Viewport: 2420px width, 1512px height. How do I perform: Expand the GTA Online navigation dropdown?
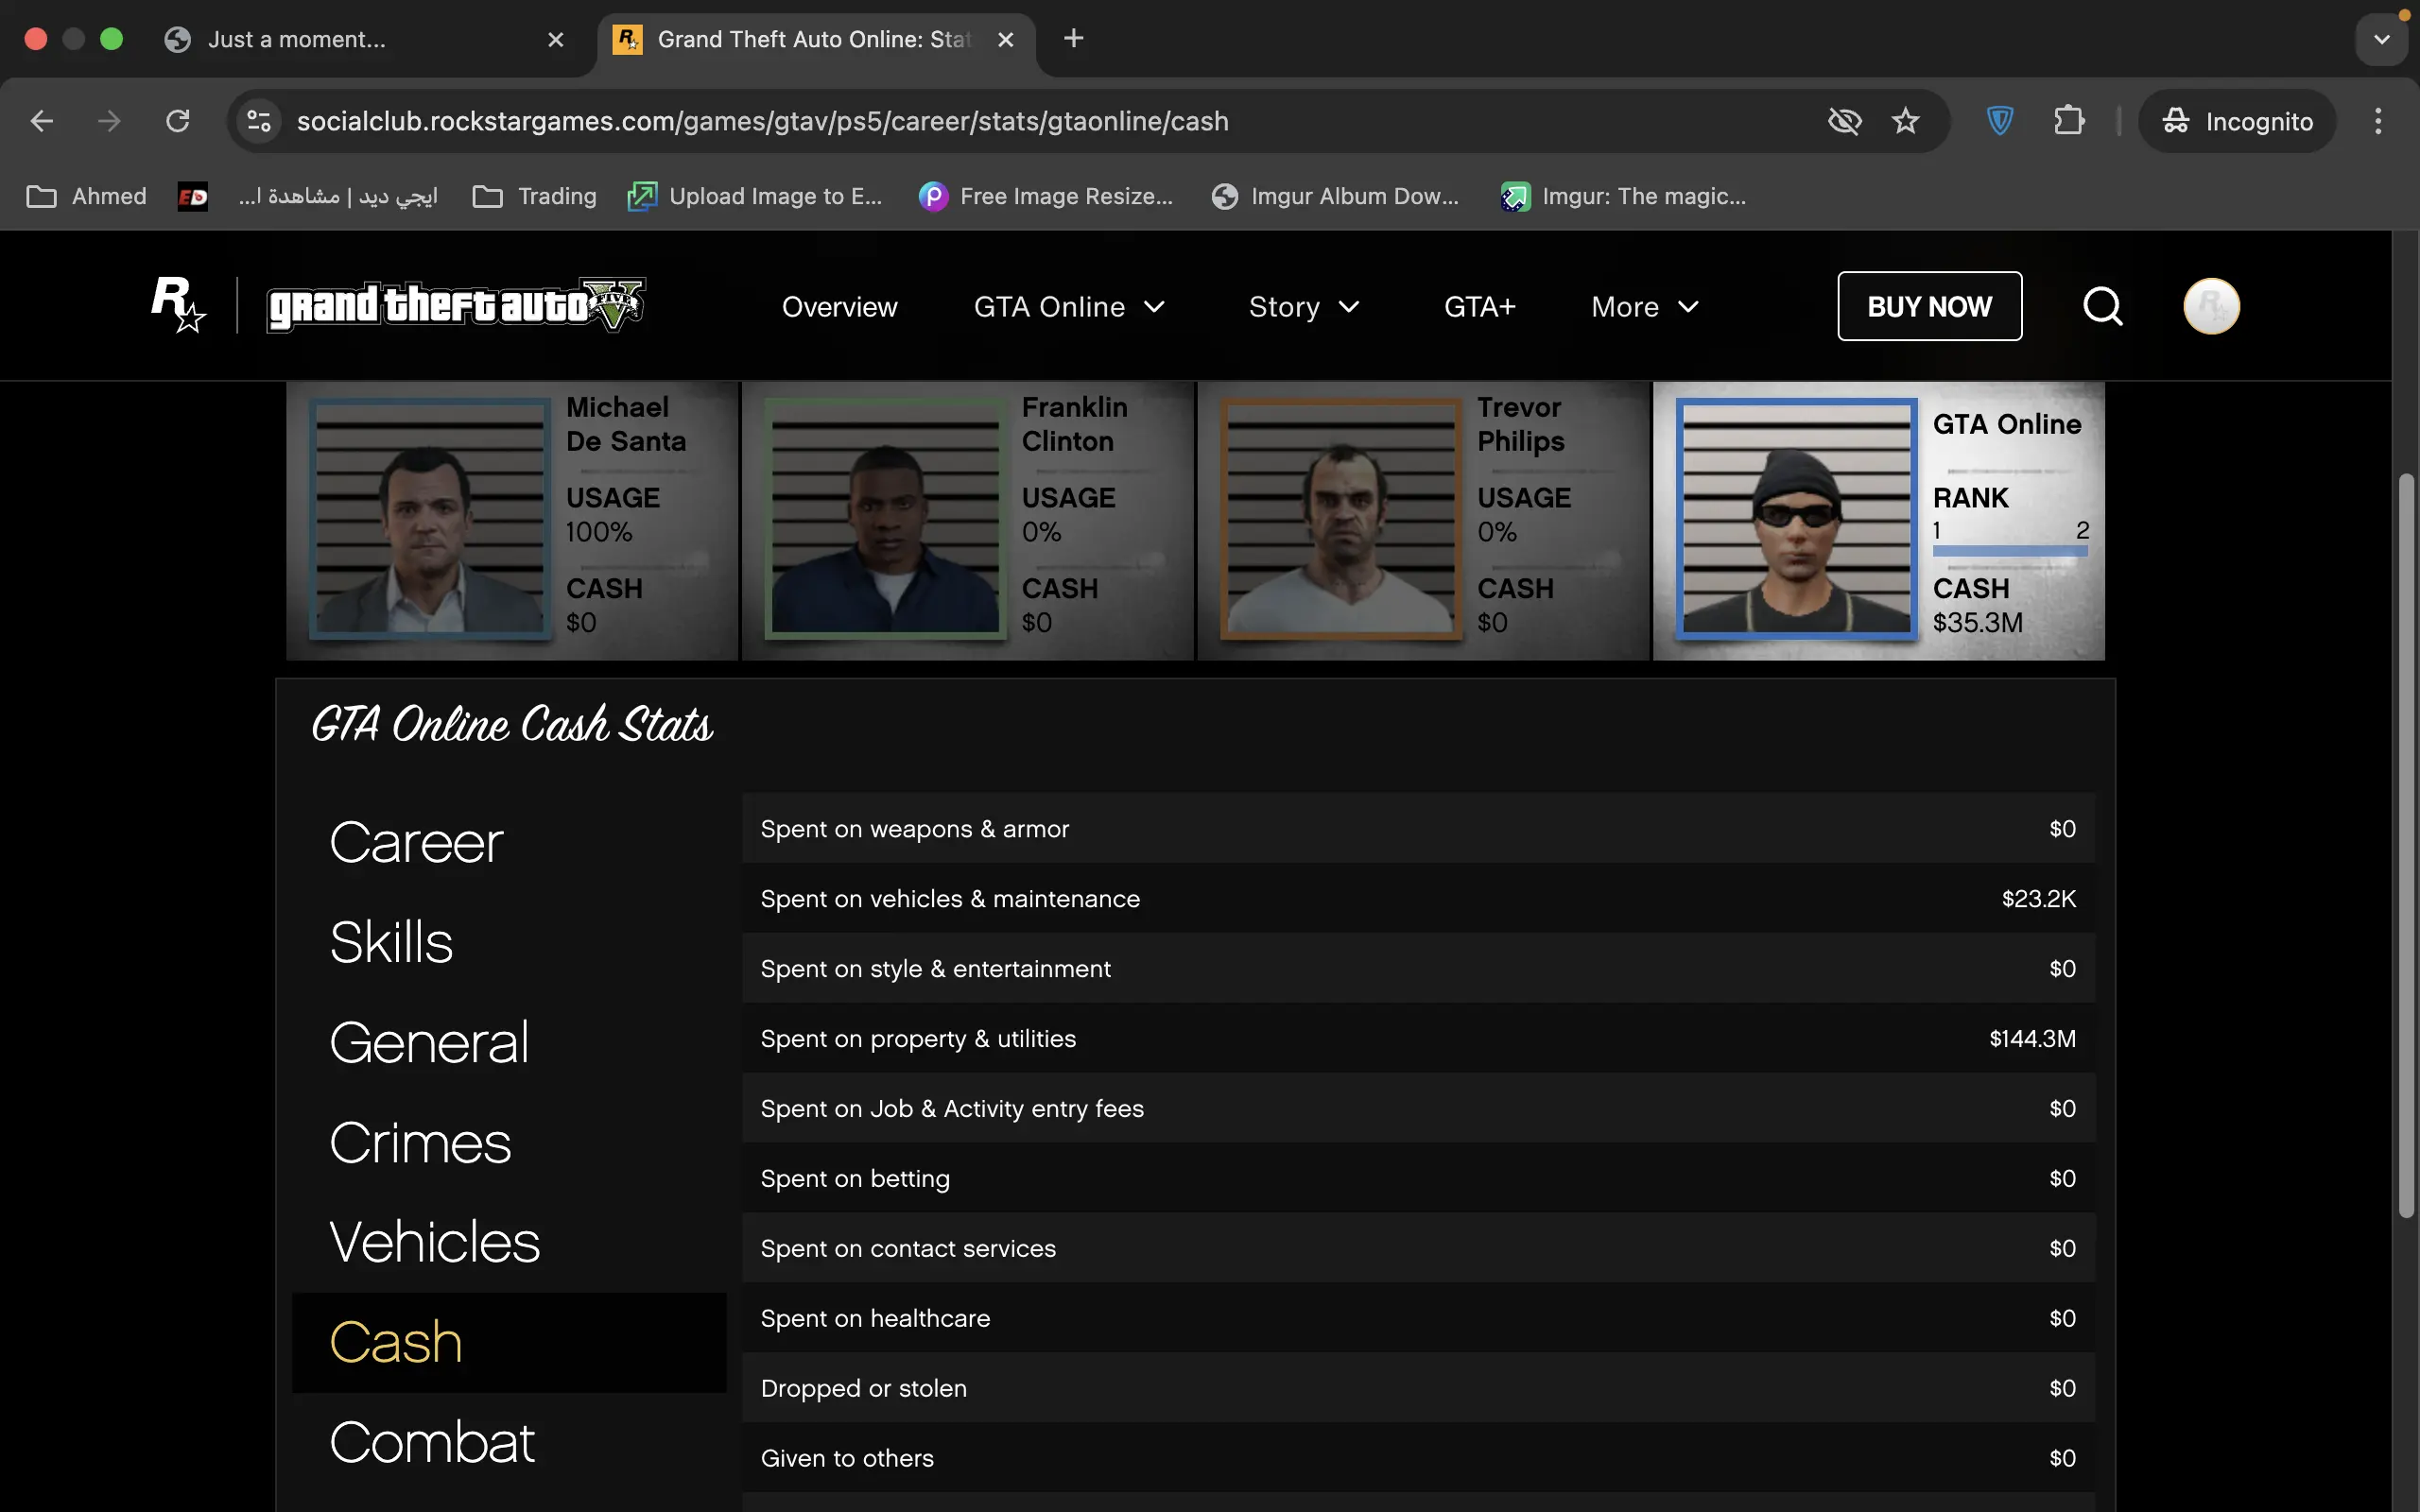1069,307
